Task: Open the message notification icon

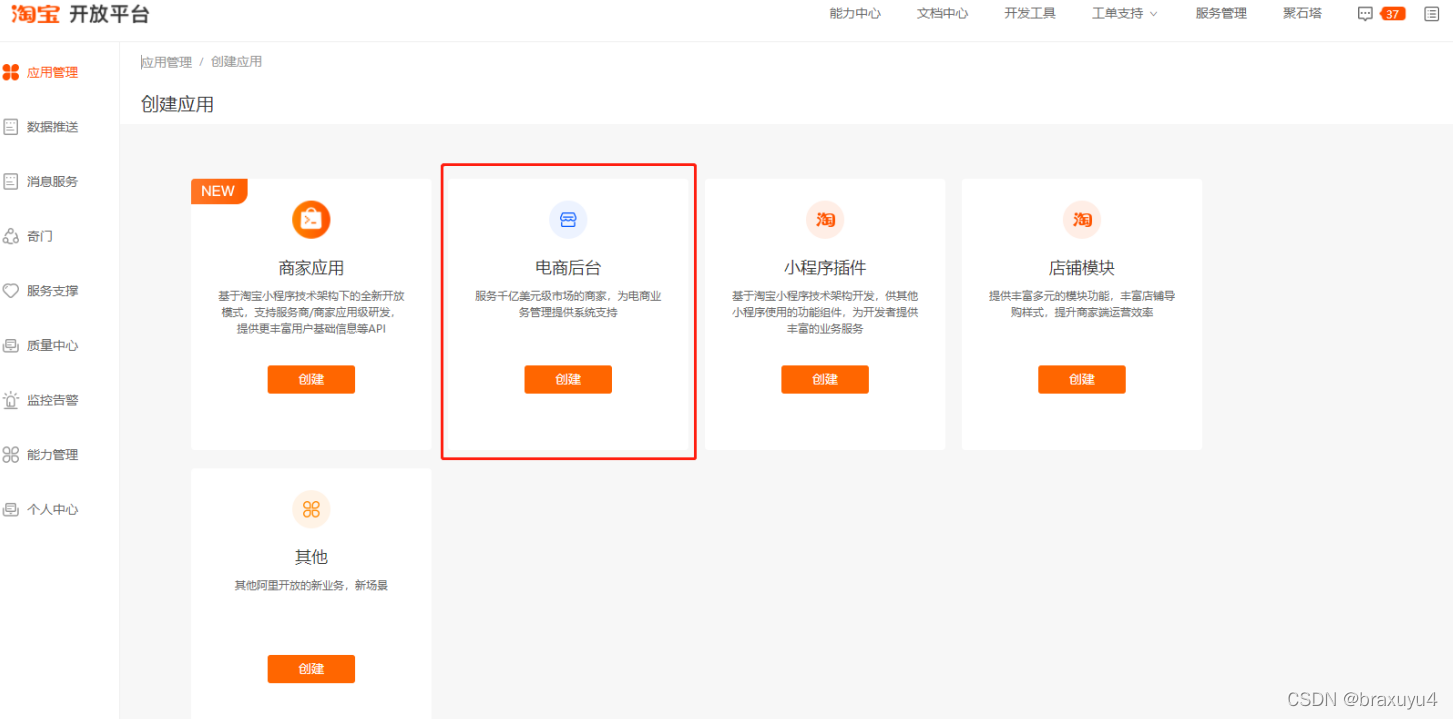Action: [1365, 14]
